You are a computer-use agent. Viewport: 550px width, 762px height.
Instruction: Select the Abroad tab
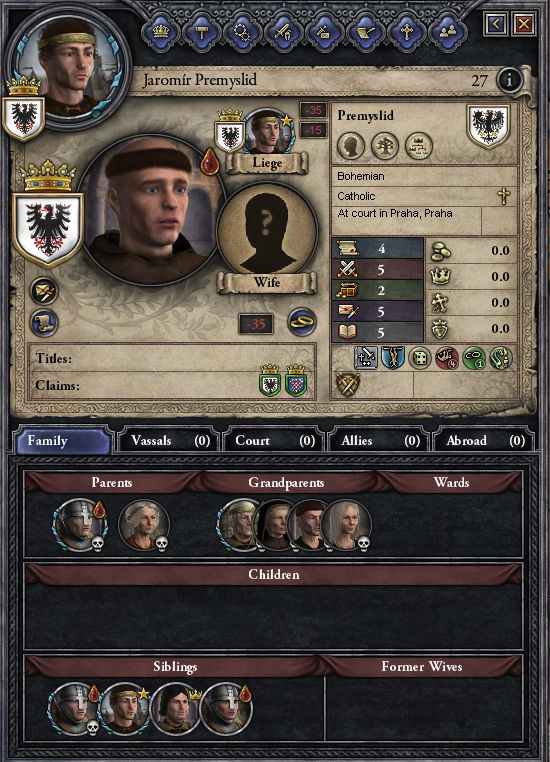(x=483, y=441)
